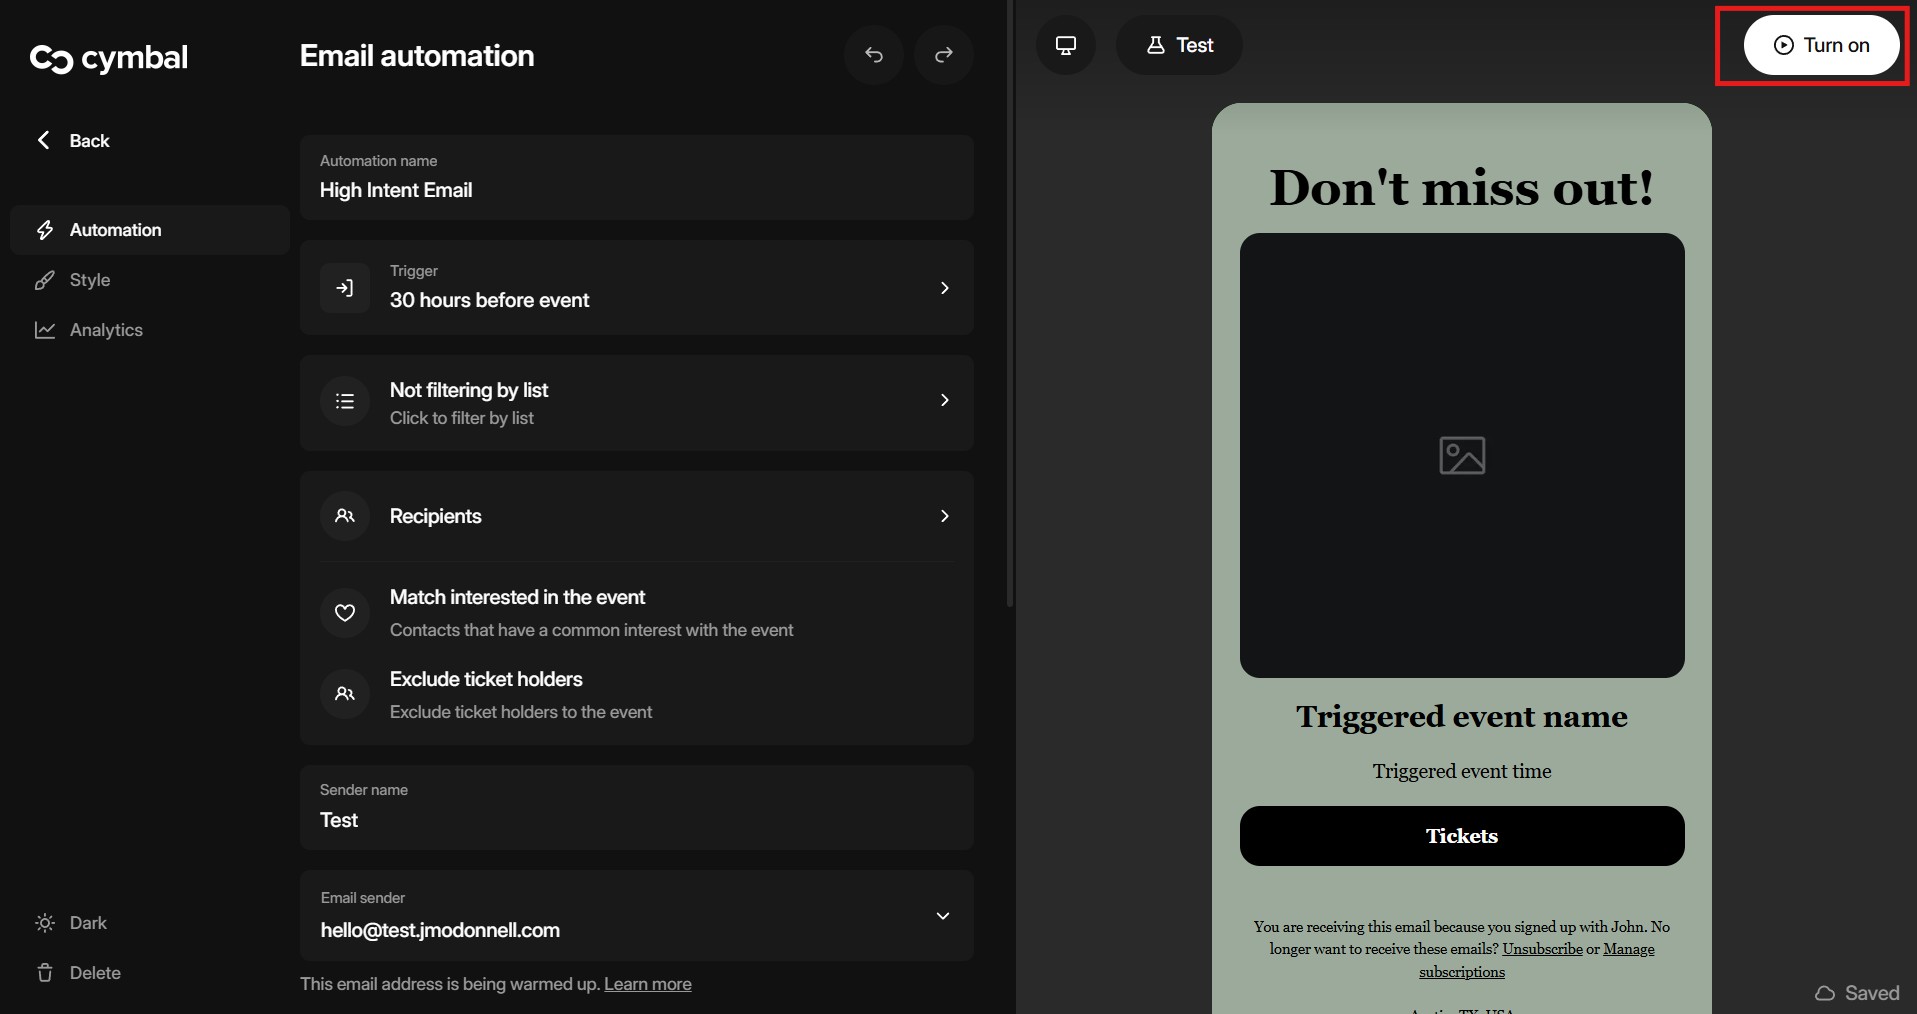Expand Not filtering by list chevron

pos(944,400)
